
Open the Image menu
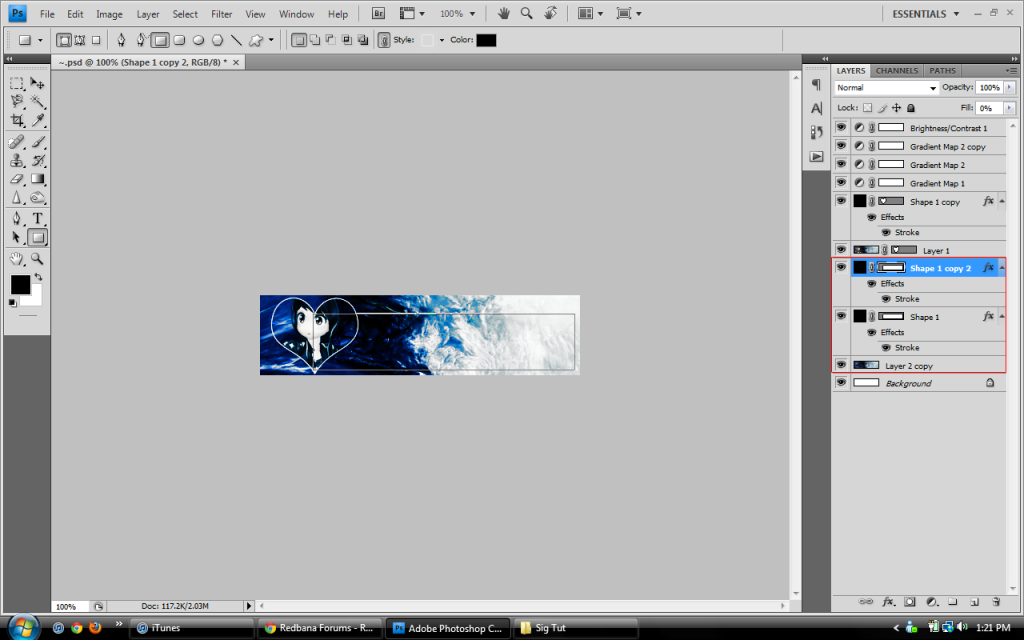click(x=109, y=14)
